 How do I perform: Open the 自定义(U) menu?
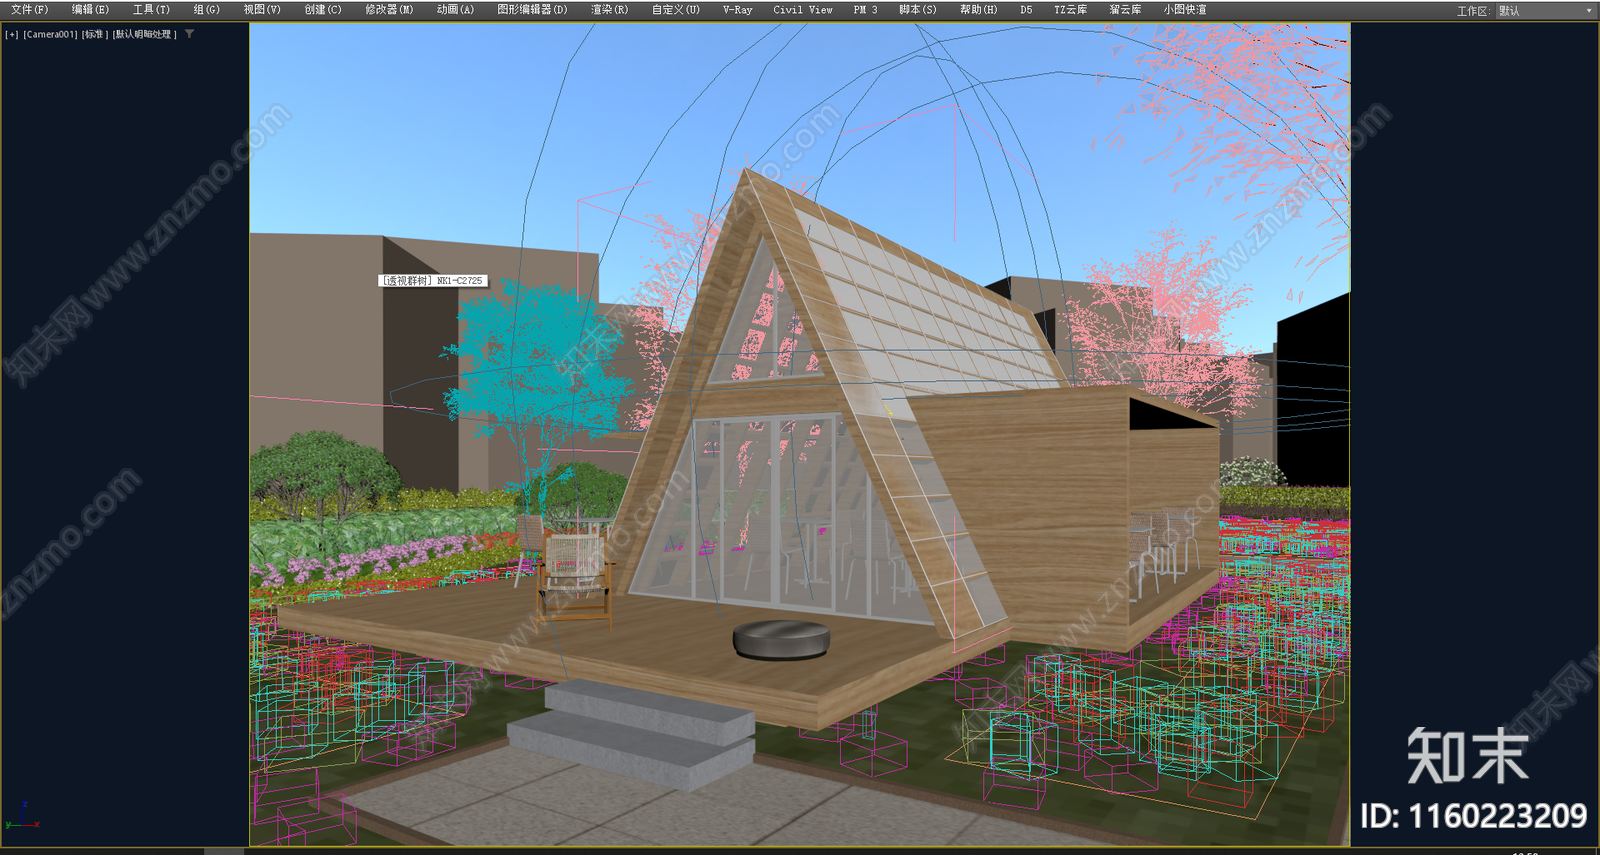click(676, 9)
